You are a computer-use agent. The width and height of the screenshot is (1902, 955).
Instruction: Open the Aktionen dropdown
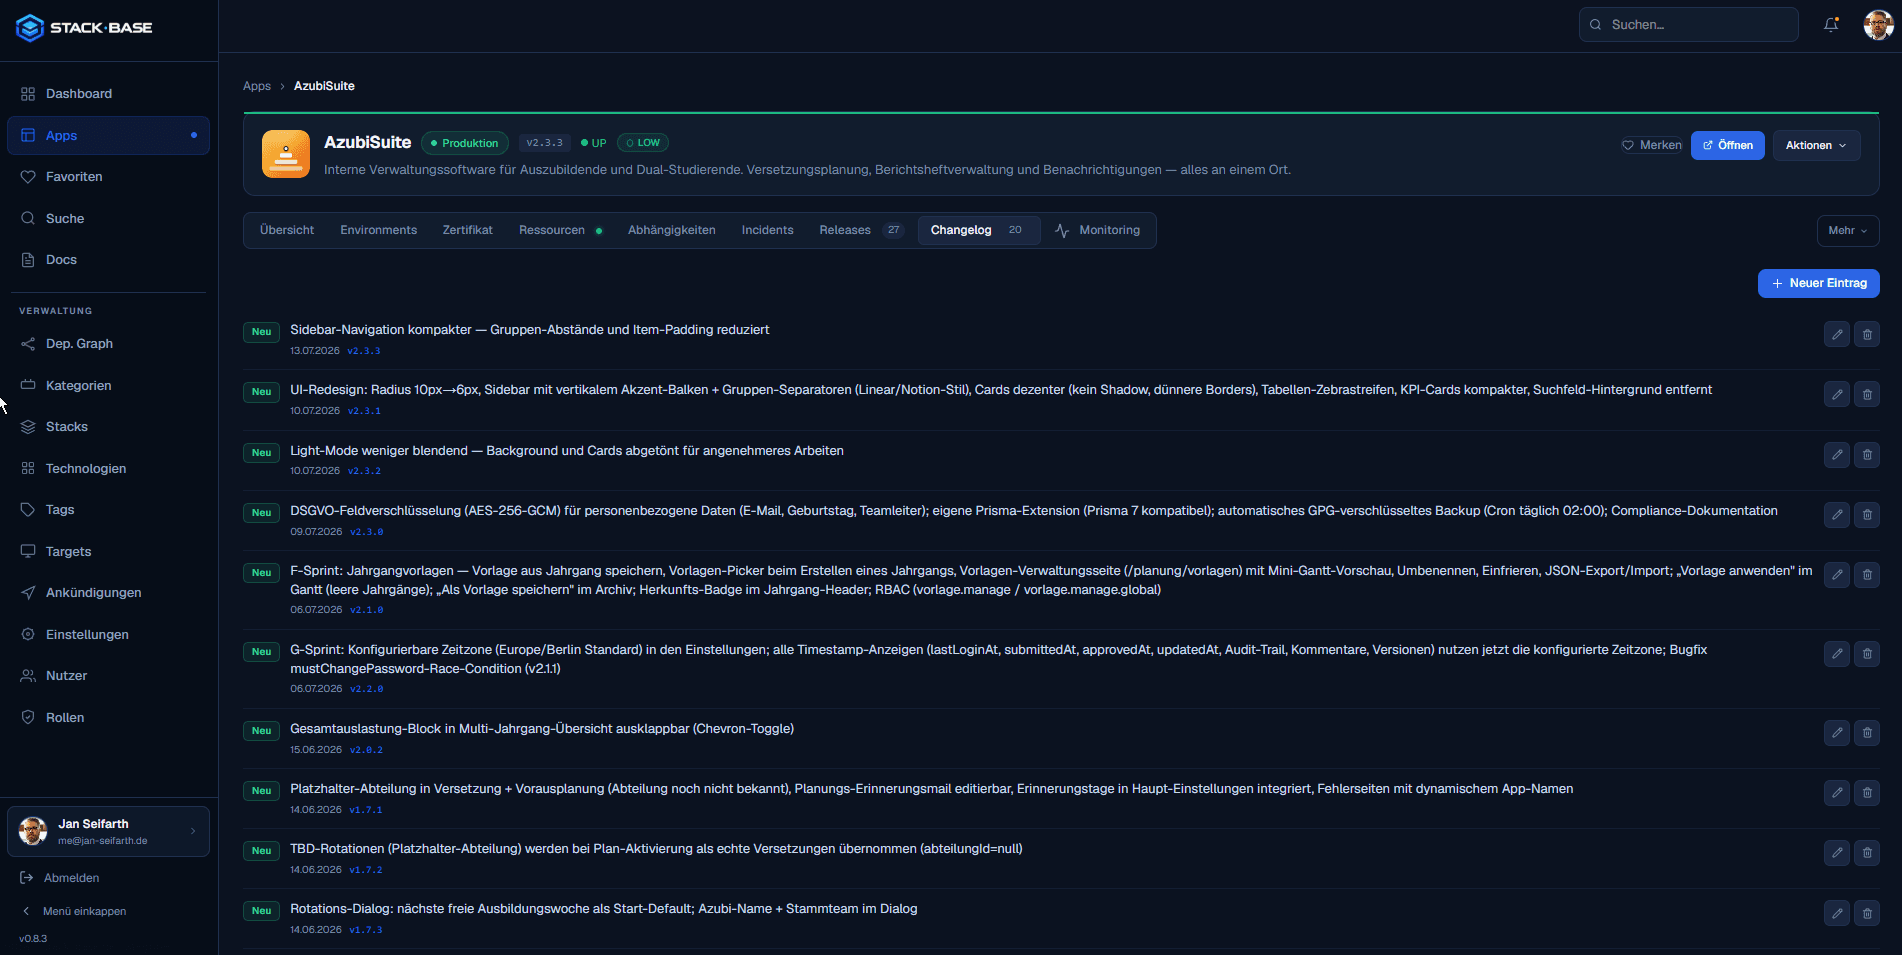tap(1817, 145)
